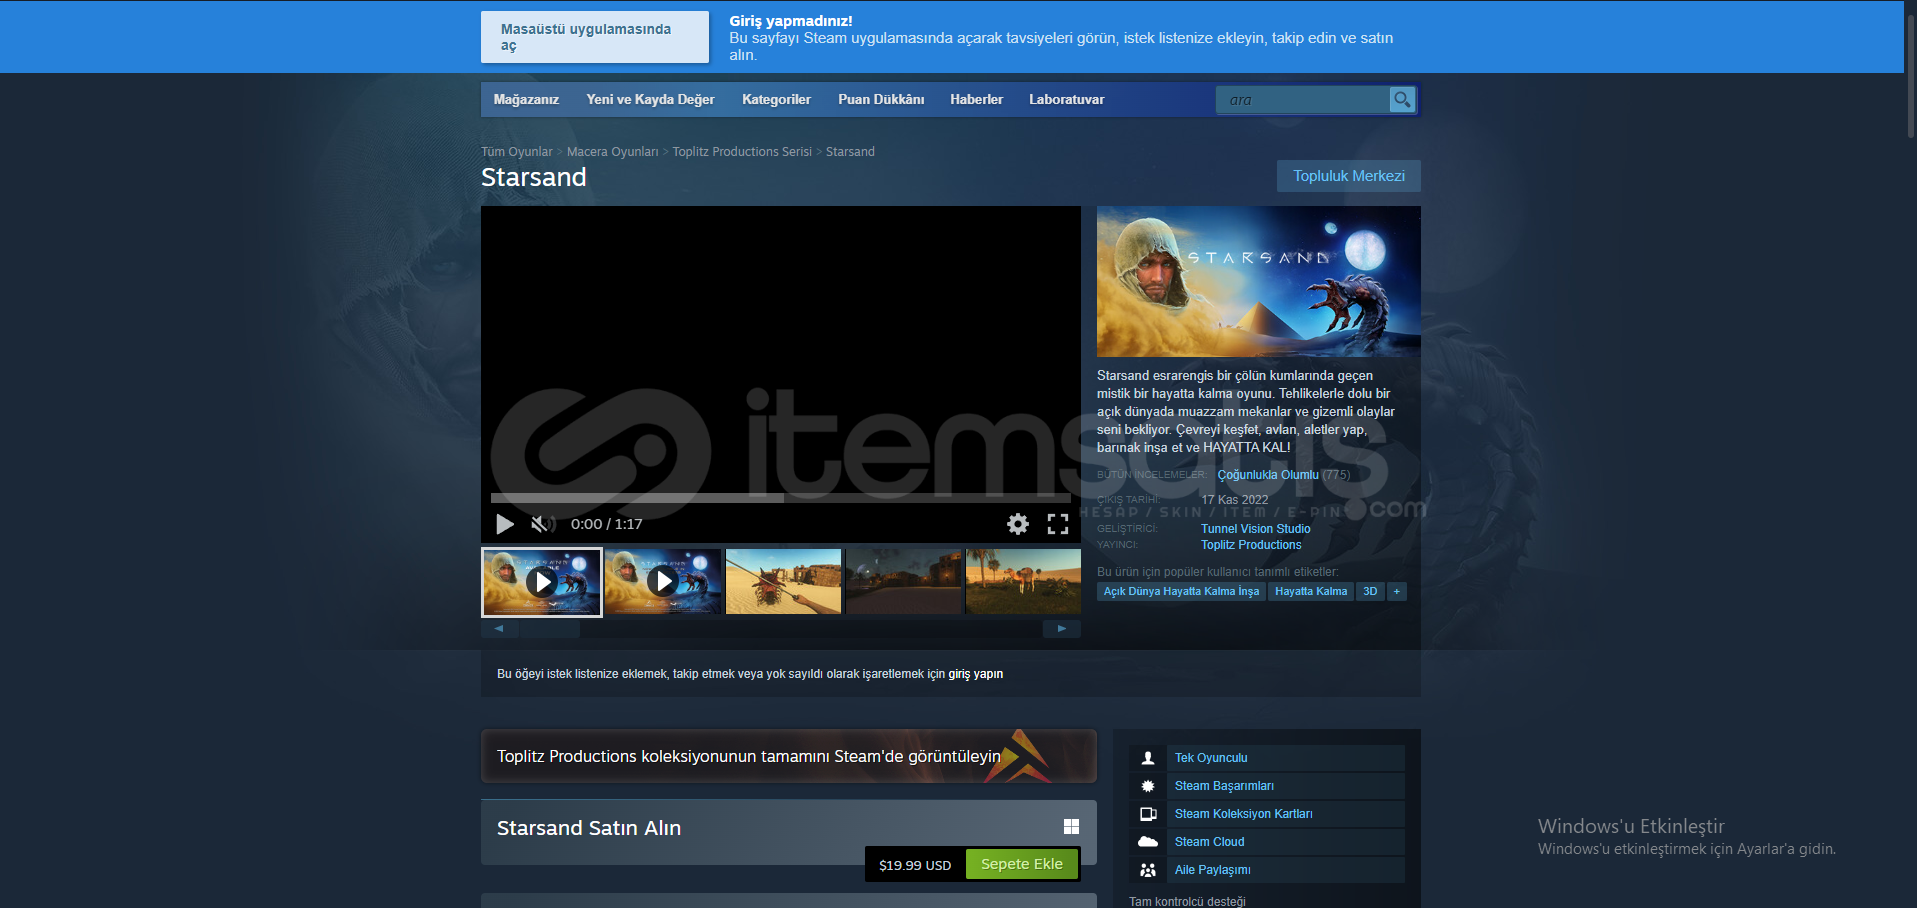Click thumbnail strip scrollbar handle
This screenshot has height=908, width=1917.
coord(549,629)
